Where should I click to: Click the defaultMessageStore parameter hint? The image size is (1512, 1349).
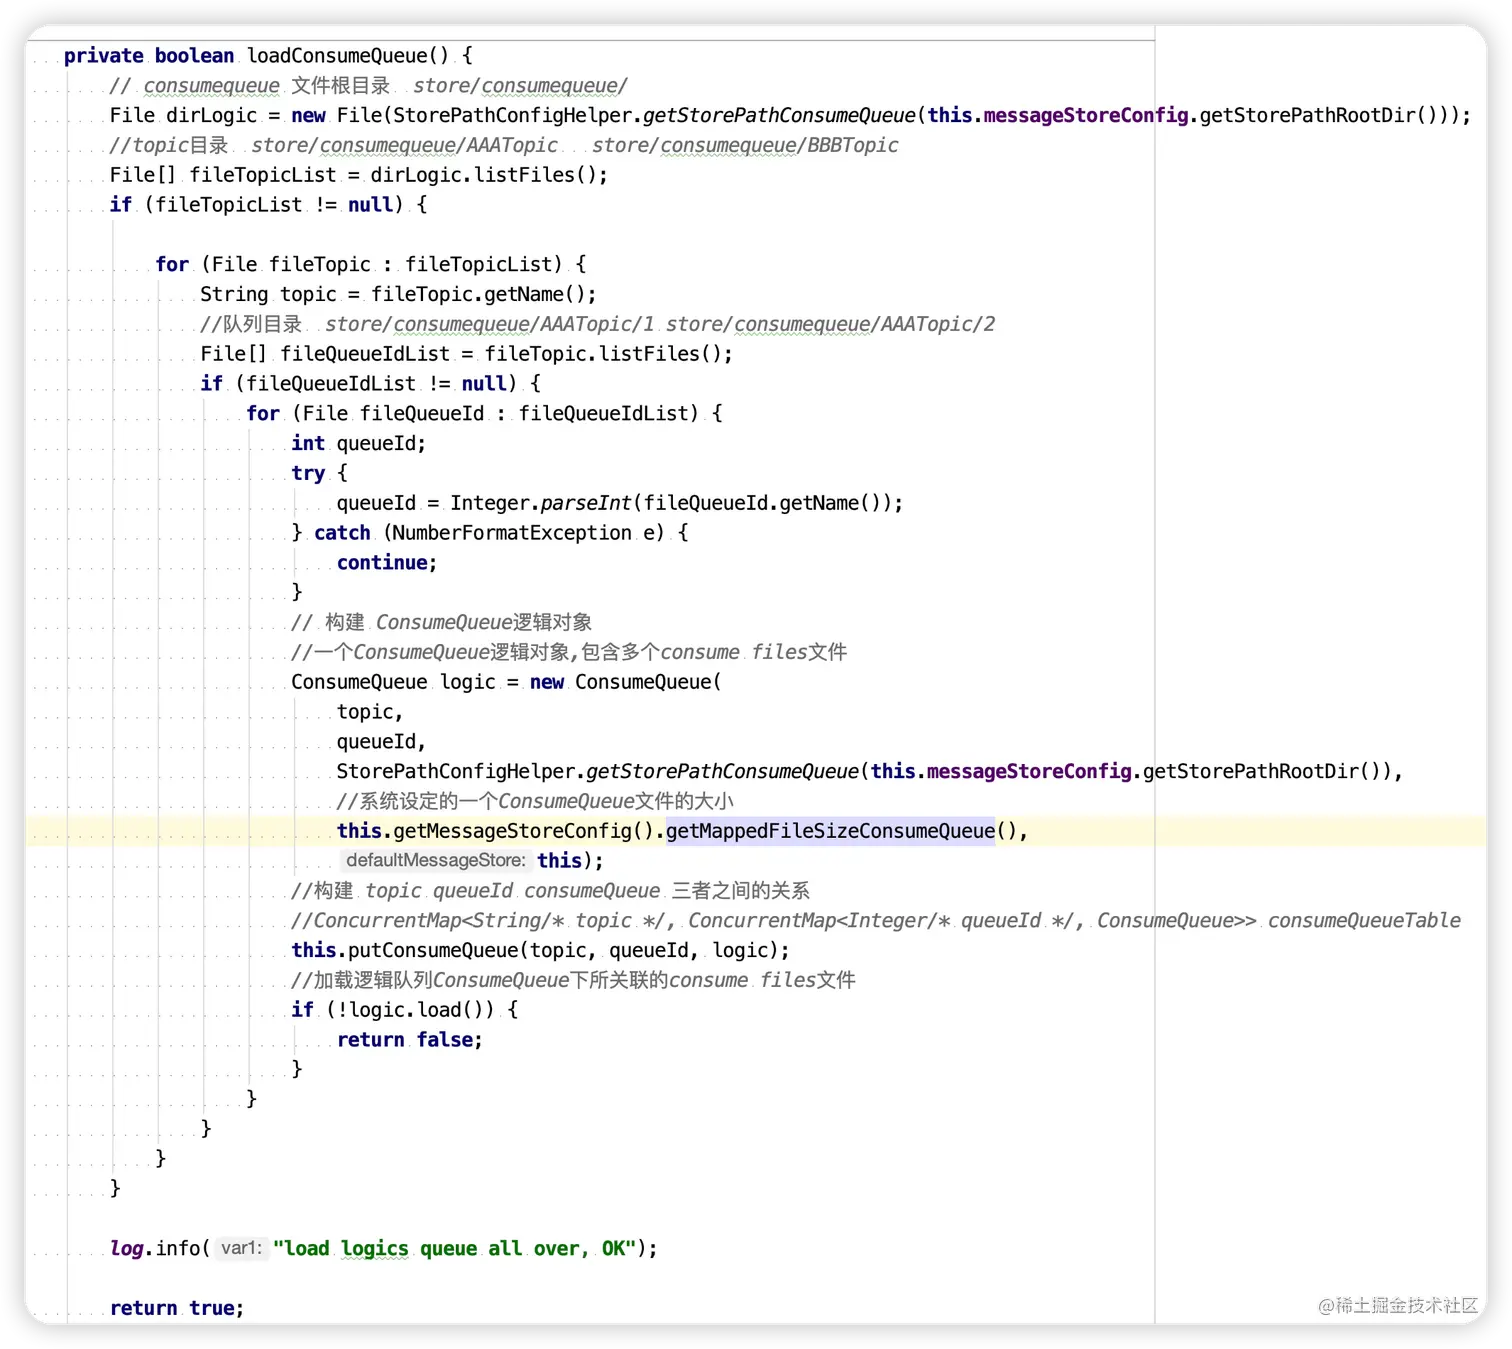coord(434,860)
